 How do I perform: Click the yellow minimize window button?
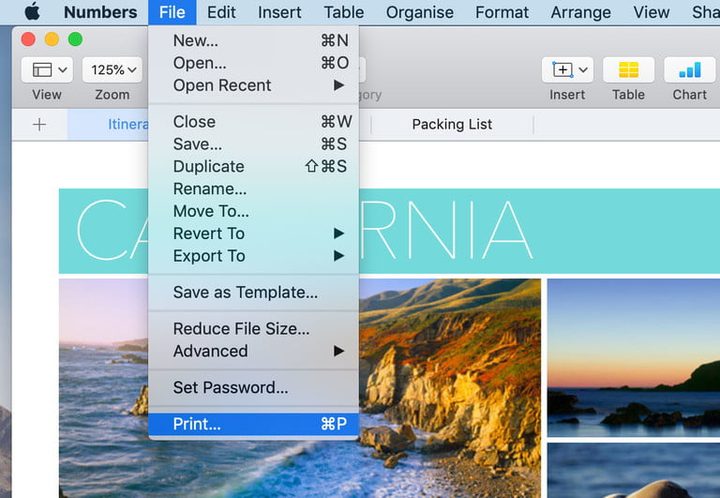[x=51, y=39]
